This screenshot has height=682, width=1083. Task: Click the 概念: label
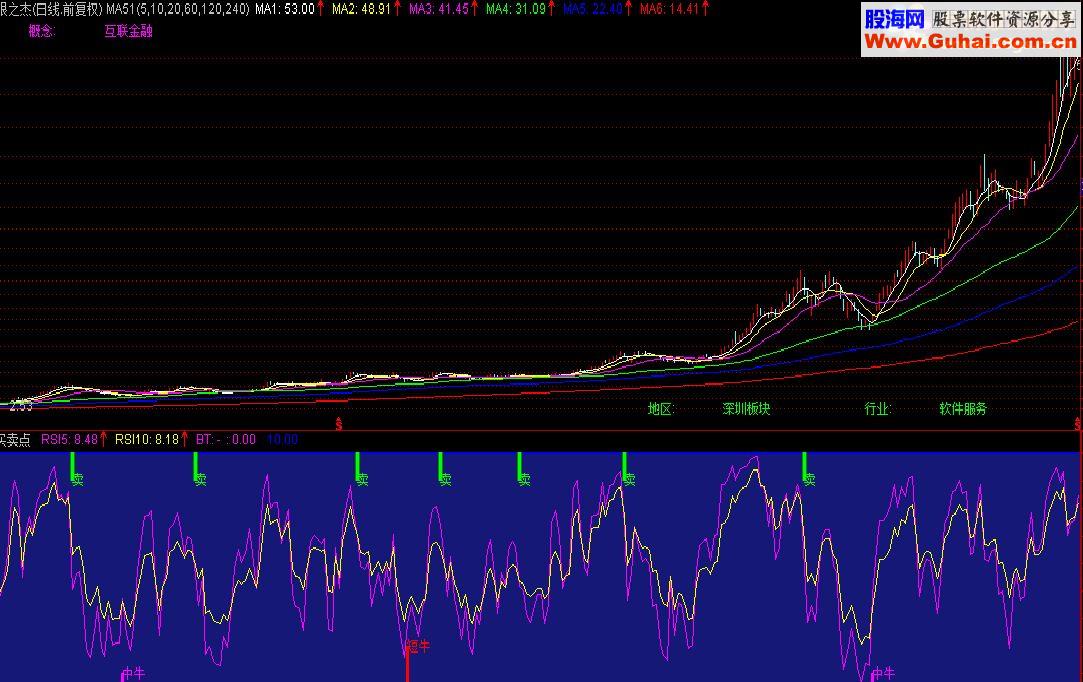pos(42,31)
